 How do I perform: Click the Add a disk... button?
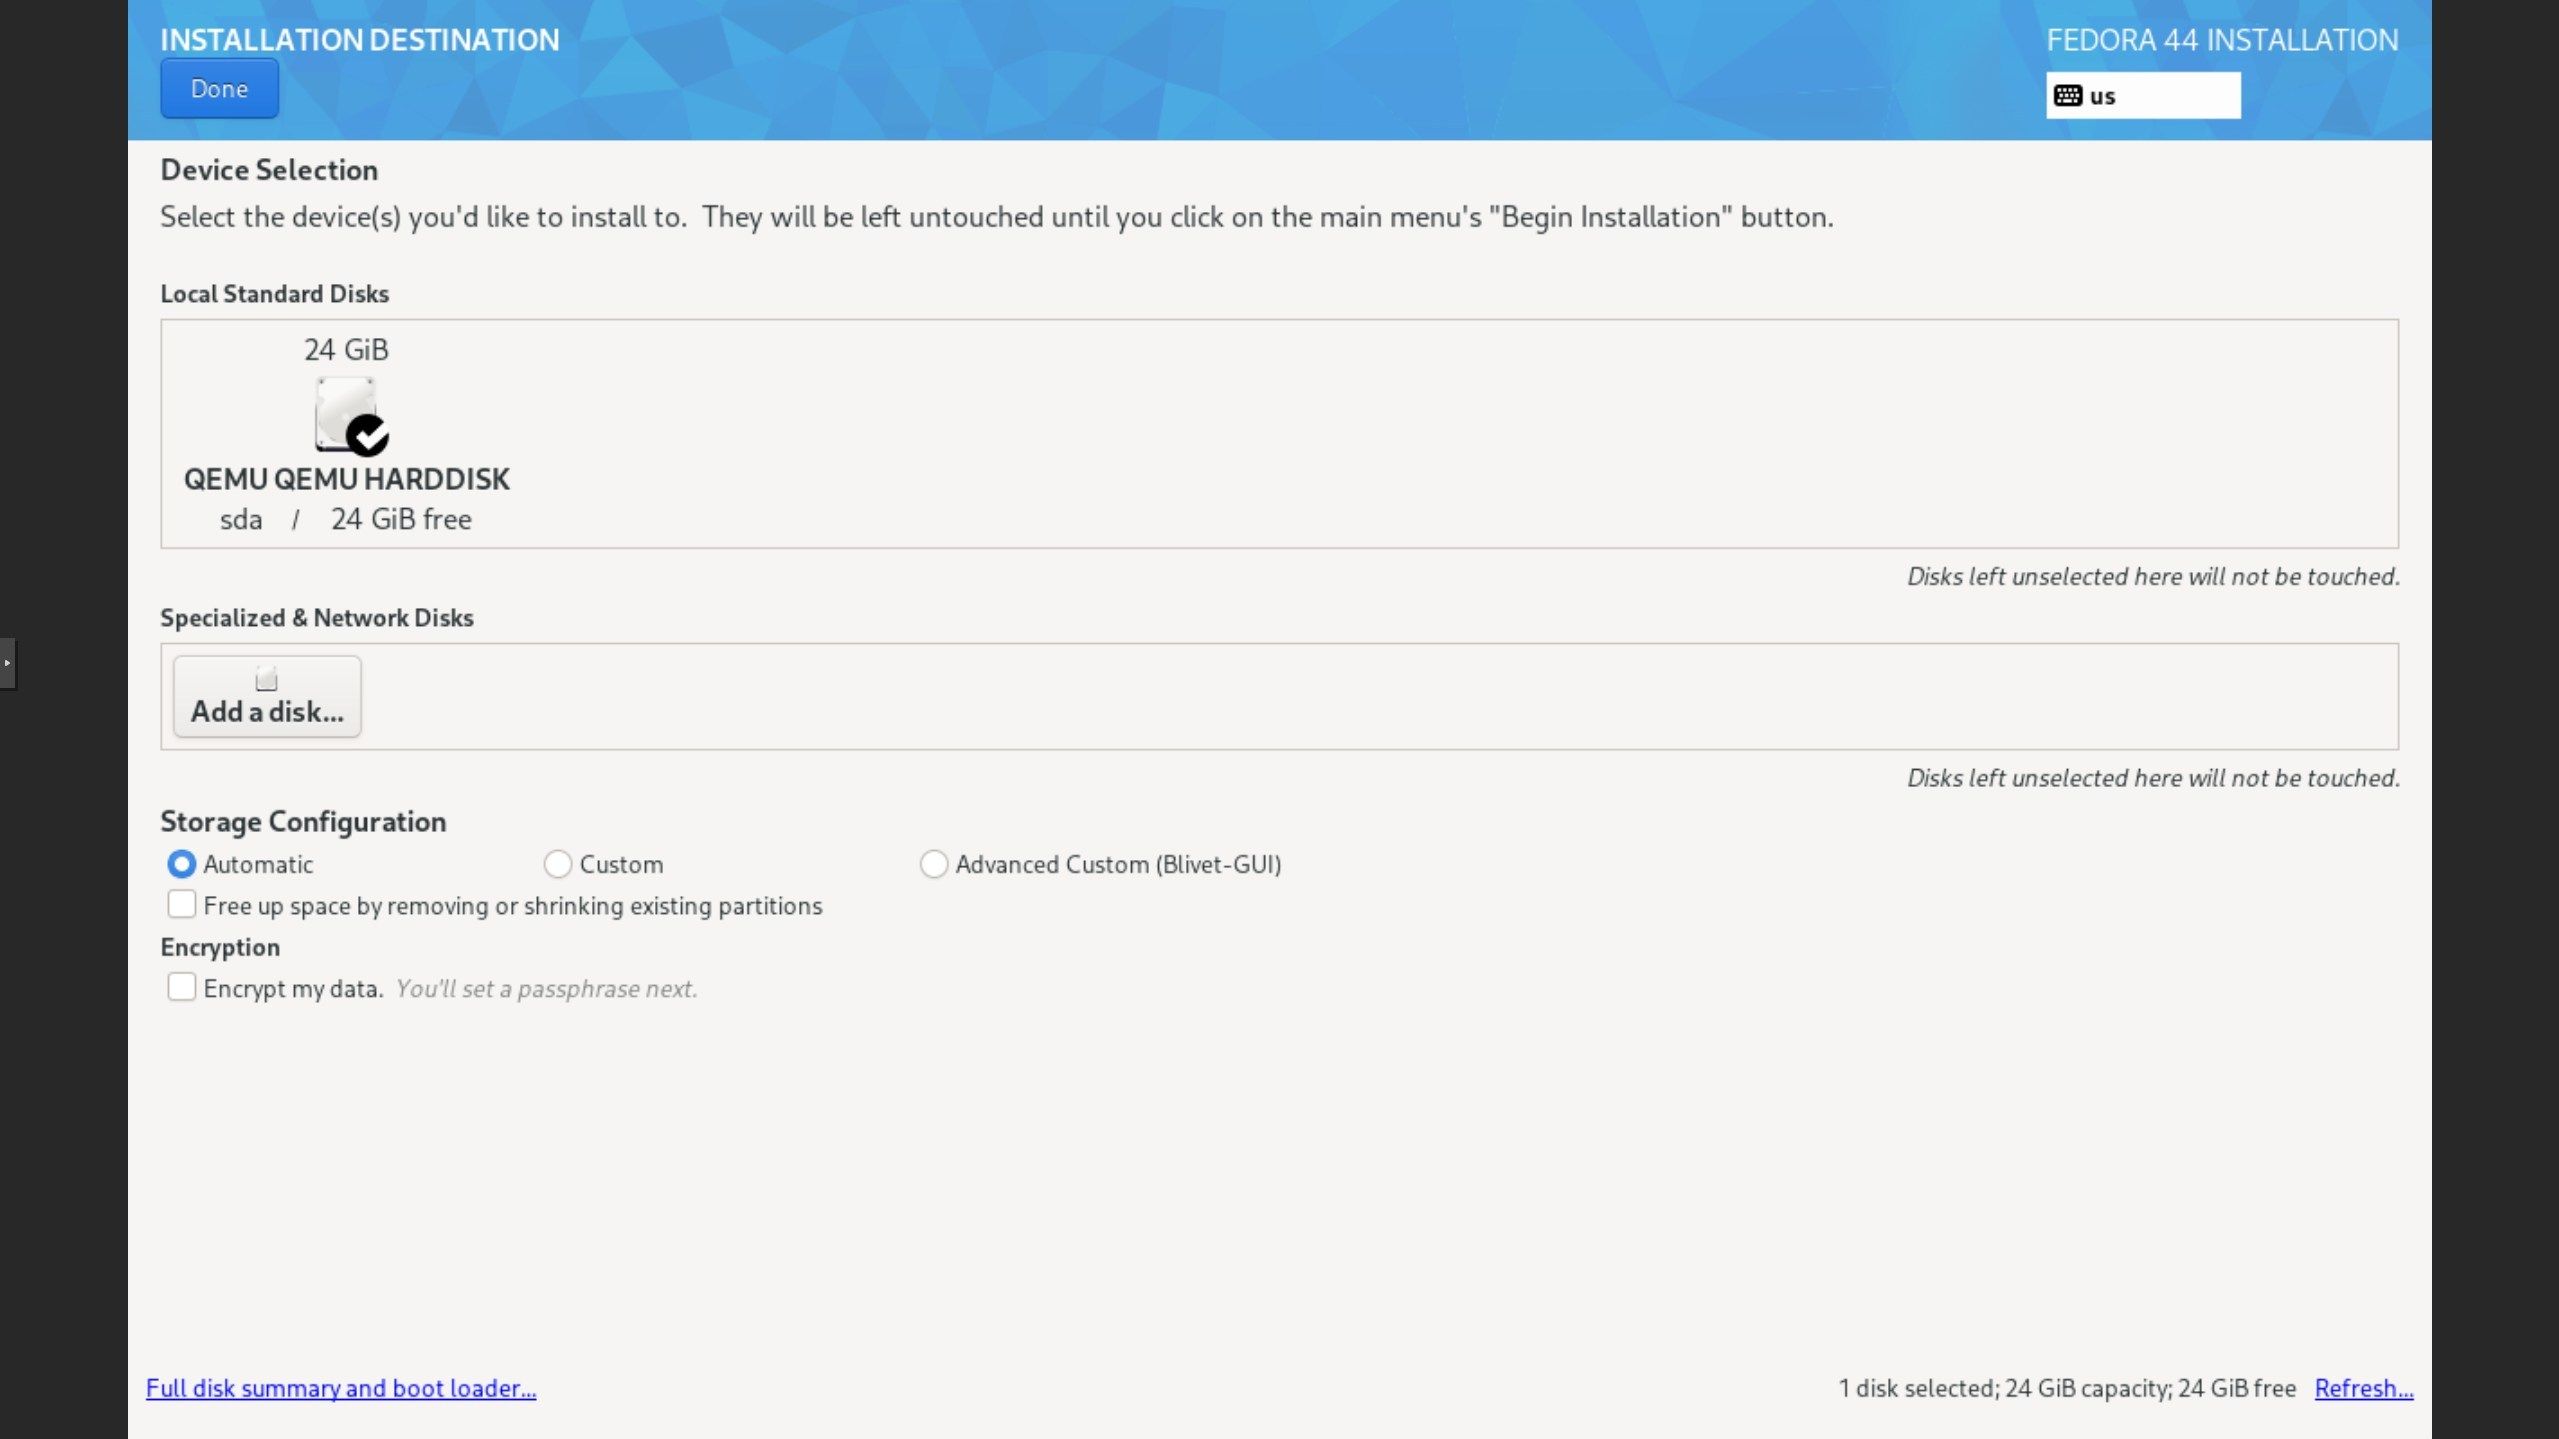coord(267,697)
